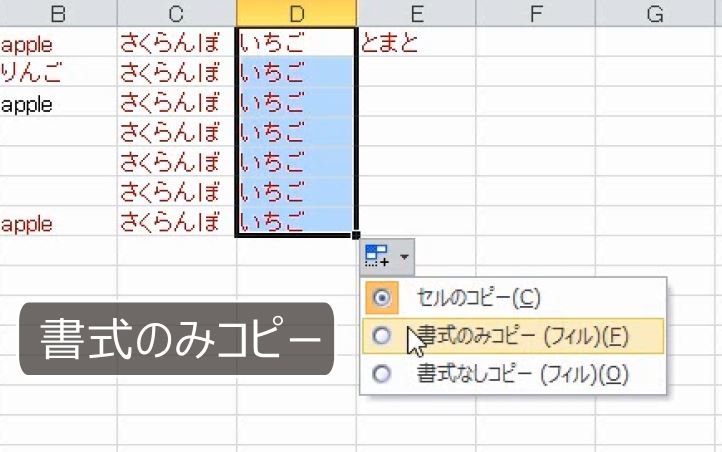Screen dimensions: 722x452
Task: Select column E header
Action: coord(417,13)
